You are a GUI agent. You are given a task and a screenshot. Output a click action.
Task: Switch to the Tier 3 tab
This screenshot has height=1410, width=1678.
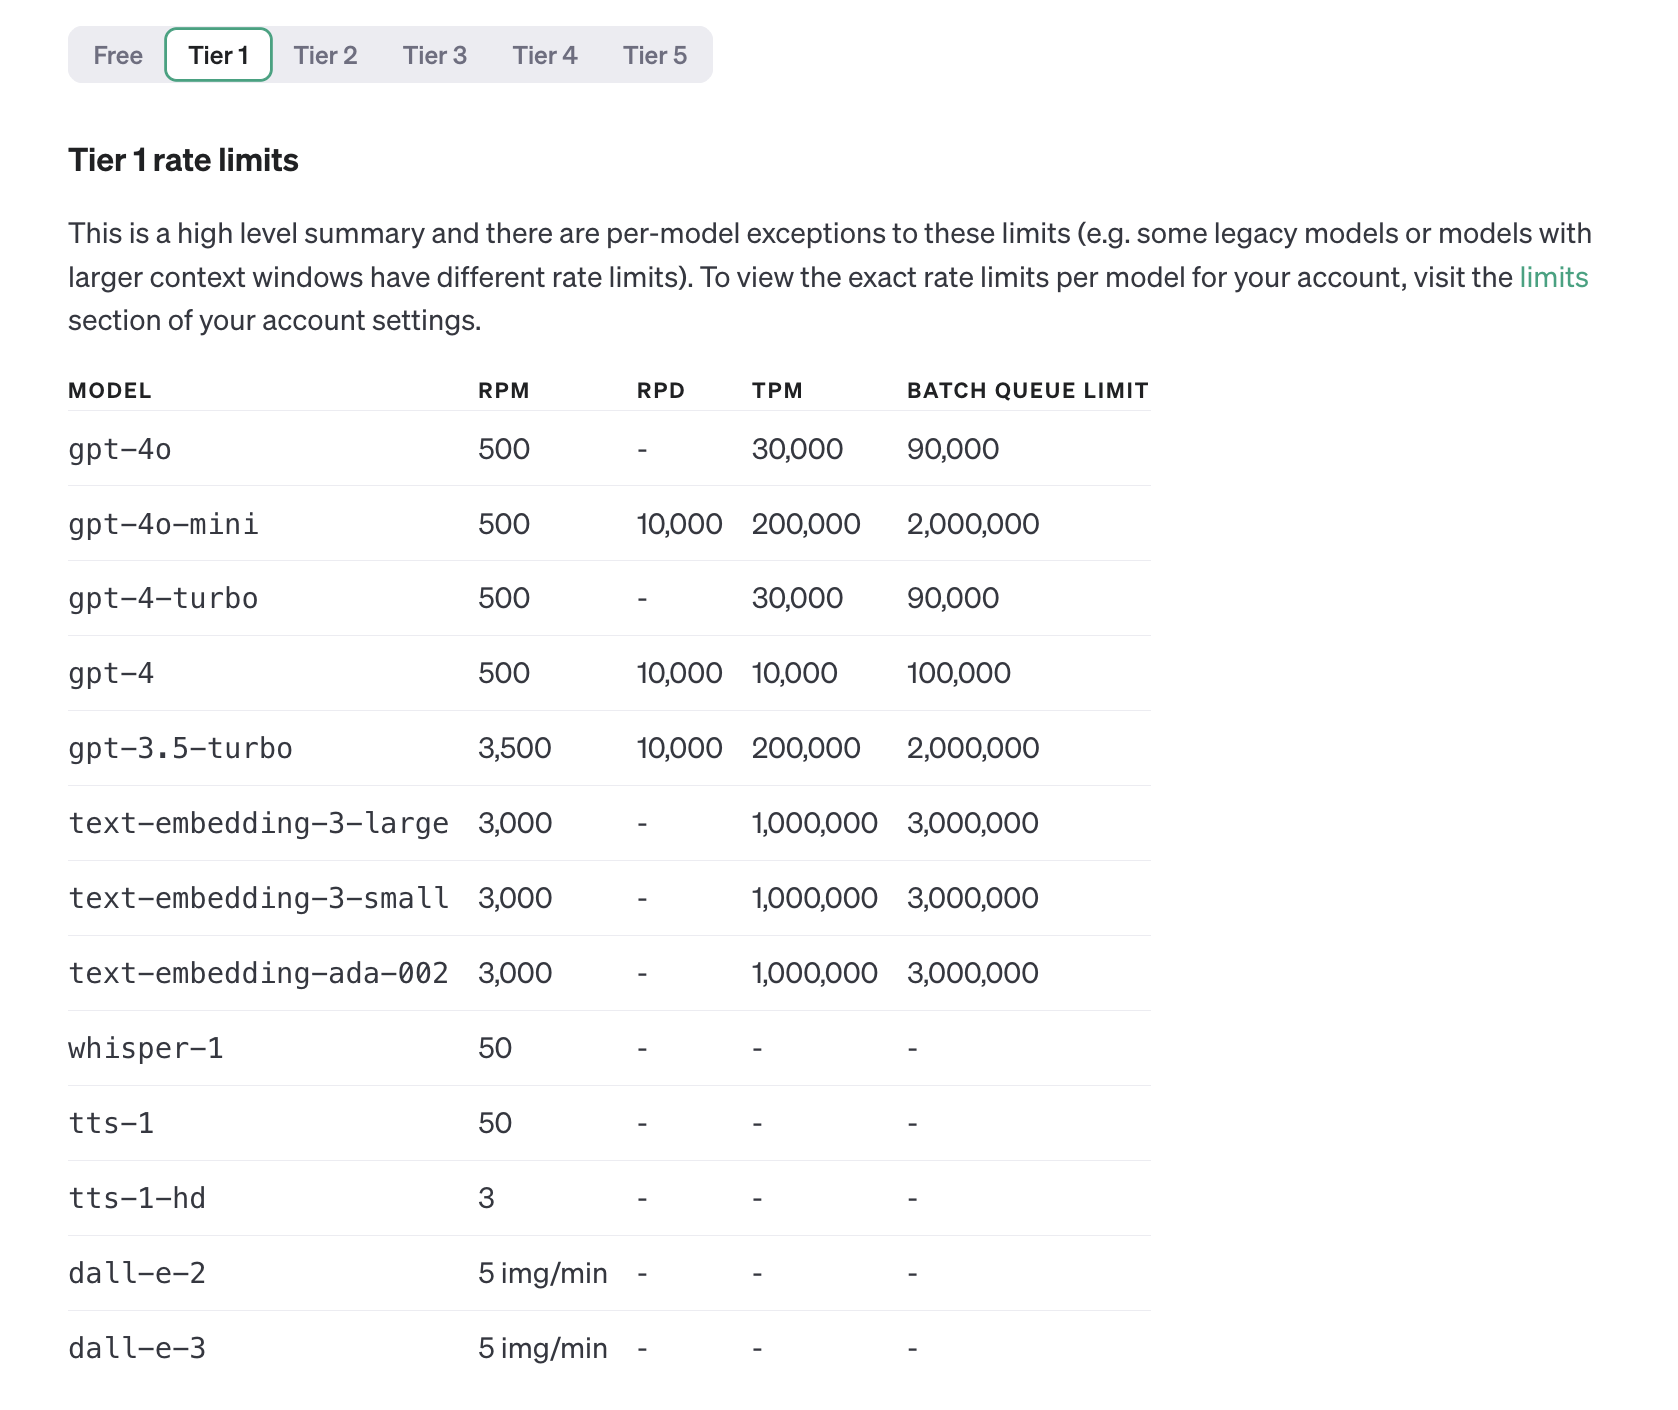(x=435, y=55)
